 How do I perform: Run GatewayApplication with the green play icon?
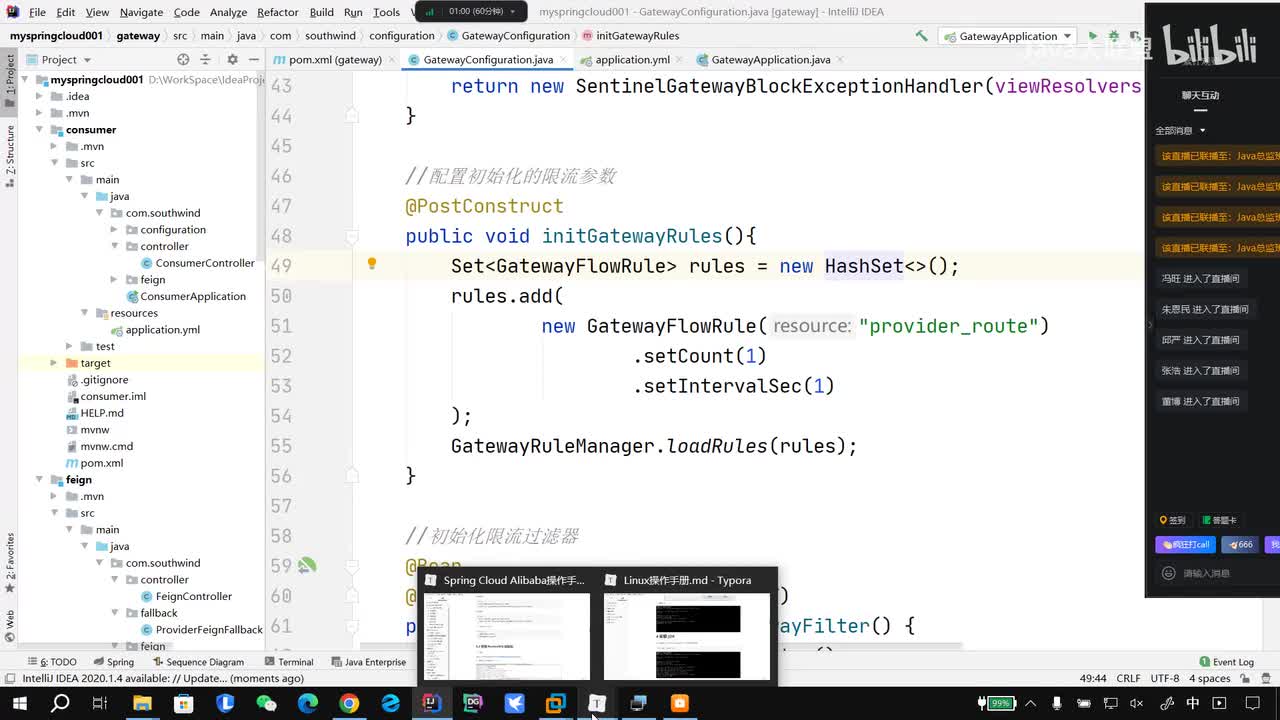pos(1092,36)
